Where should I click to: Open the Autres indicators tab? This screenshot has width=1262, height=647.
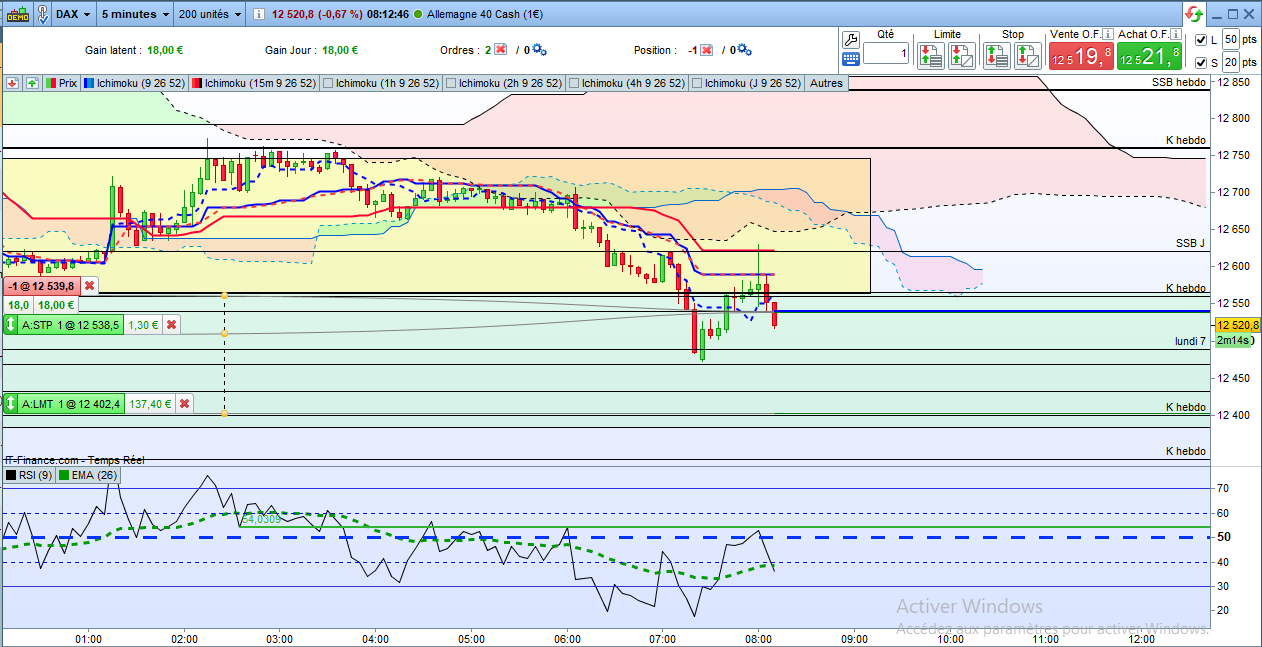point(826,83)
